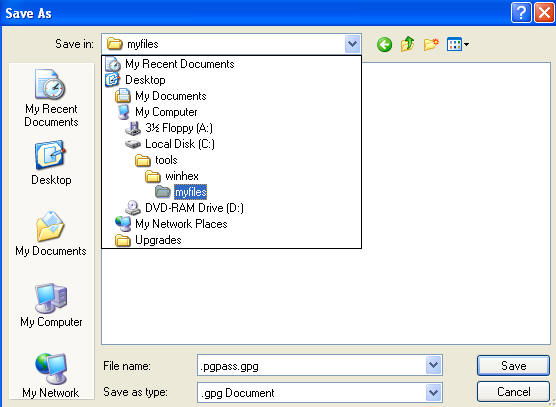Click the green Back navigation icon
Viewport: 556px width, 407px height.
(x=384, y=45)
